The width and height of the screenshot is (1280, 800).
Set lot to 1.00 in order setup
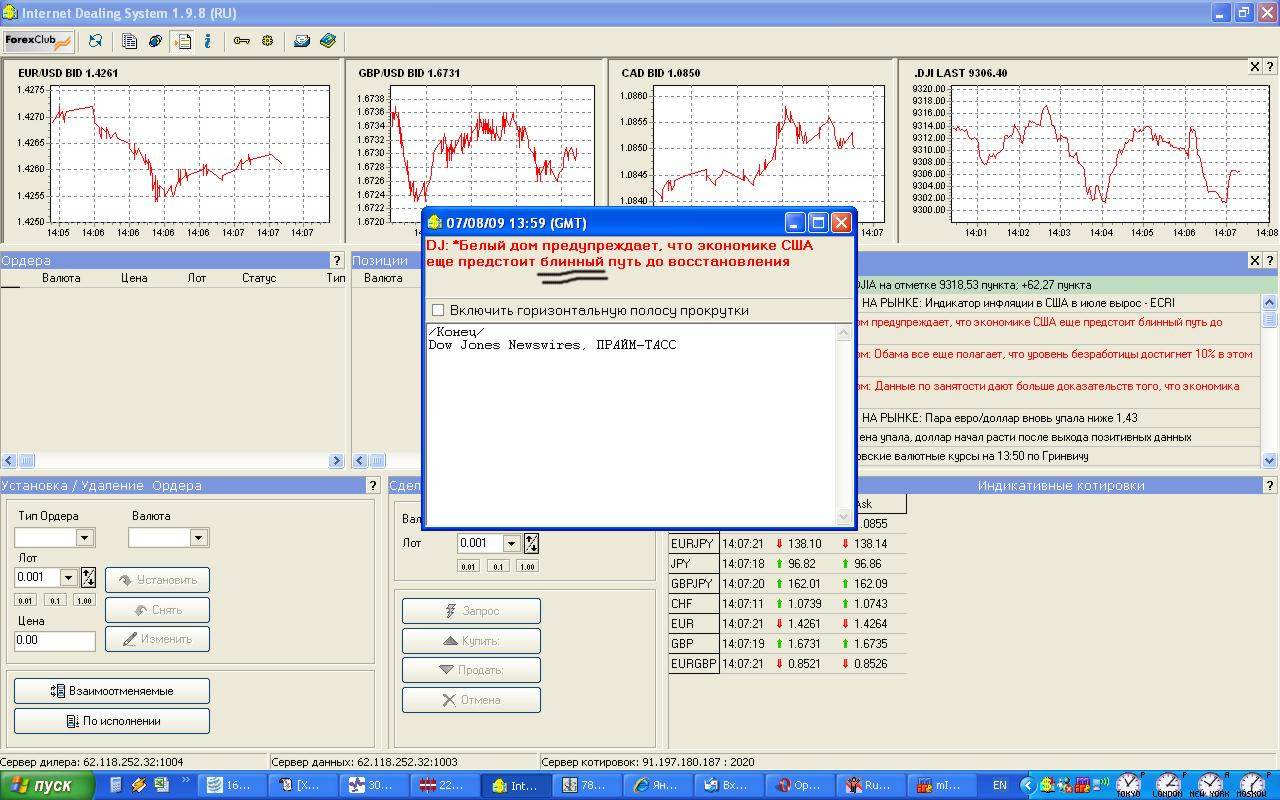(85, 600)
